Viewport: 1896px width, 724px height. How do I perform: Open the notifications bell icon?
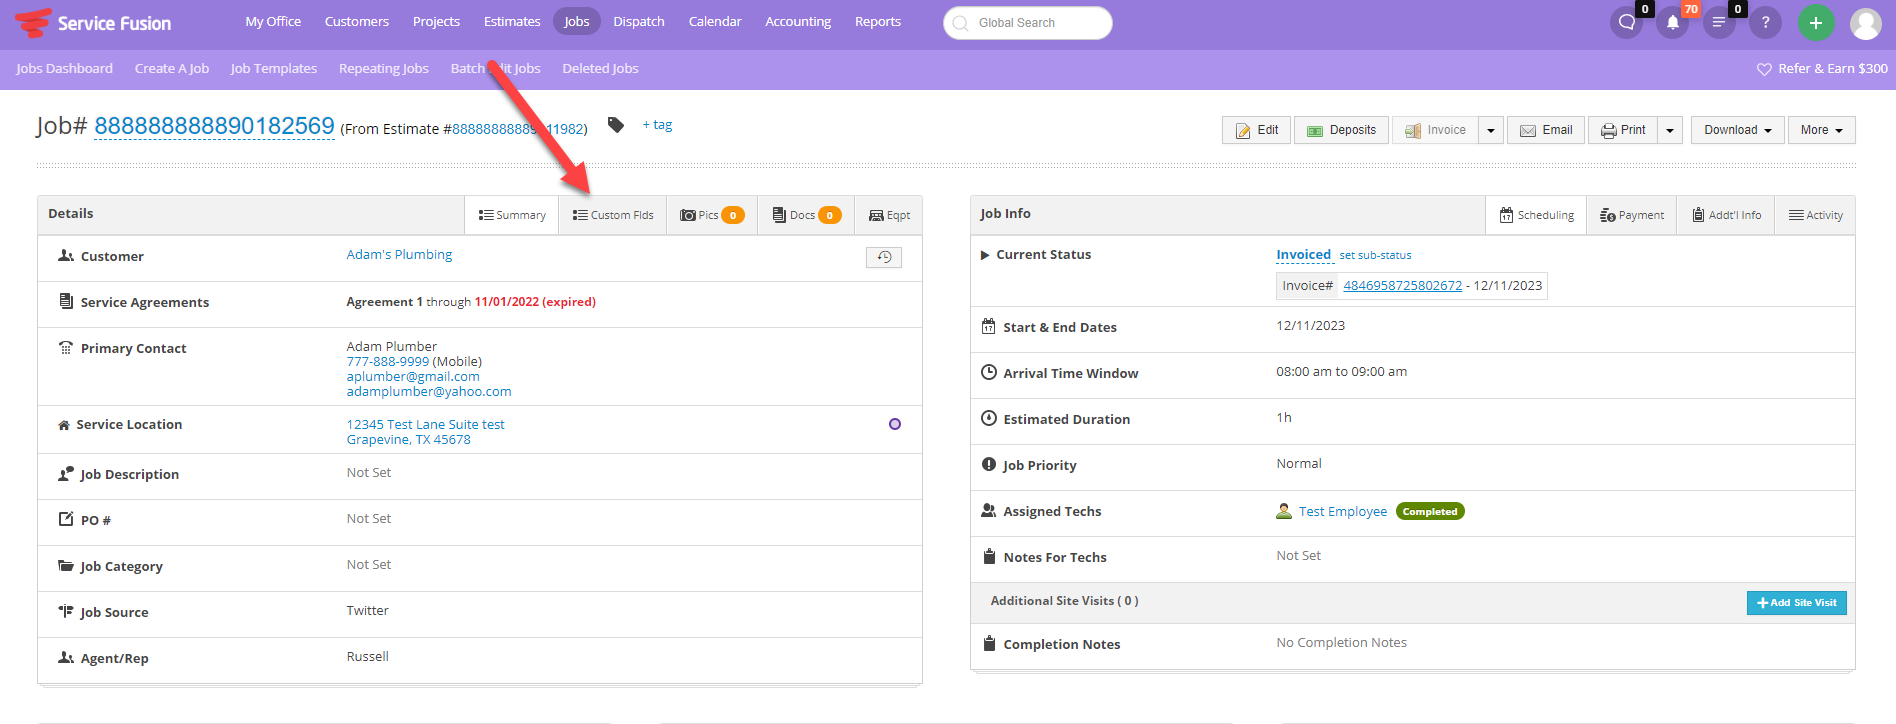point(1673,22)
